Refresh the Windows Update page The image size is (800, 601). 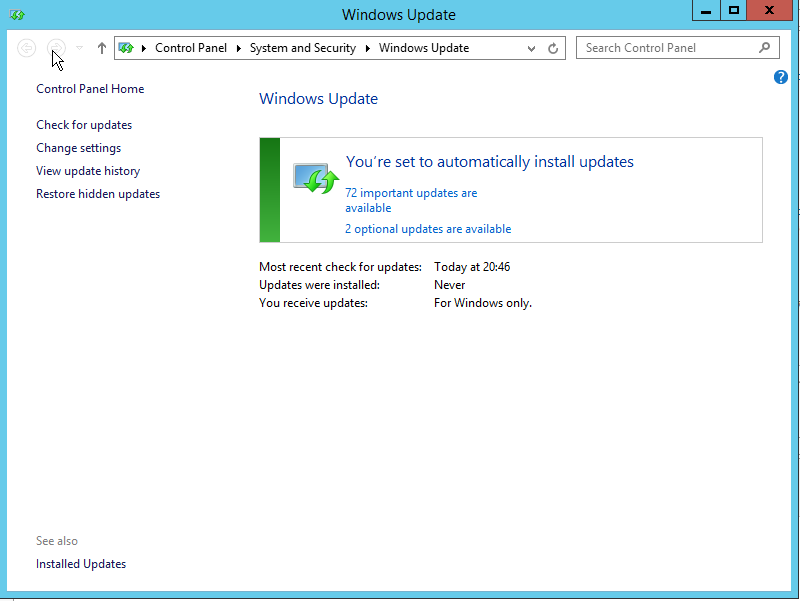(x=553, y=48)
